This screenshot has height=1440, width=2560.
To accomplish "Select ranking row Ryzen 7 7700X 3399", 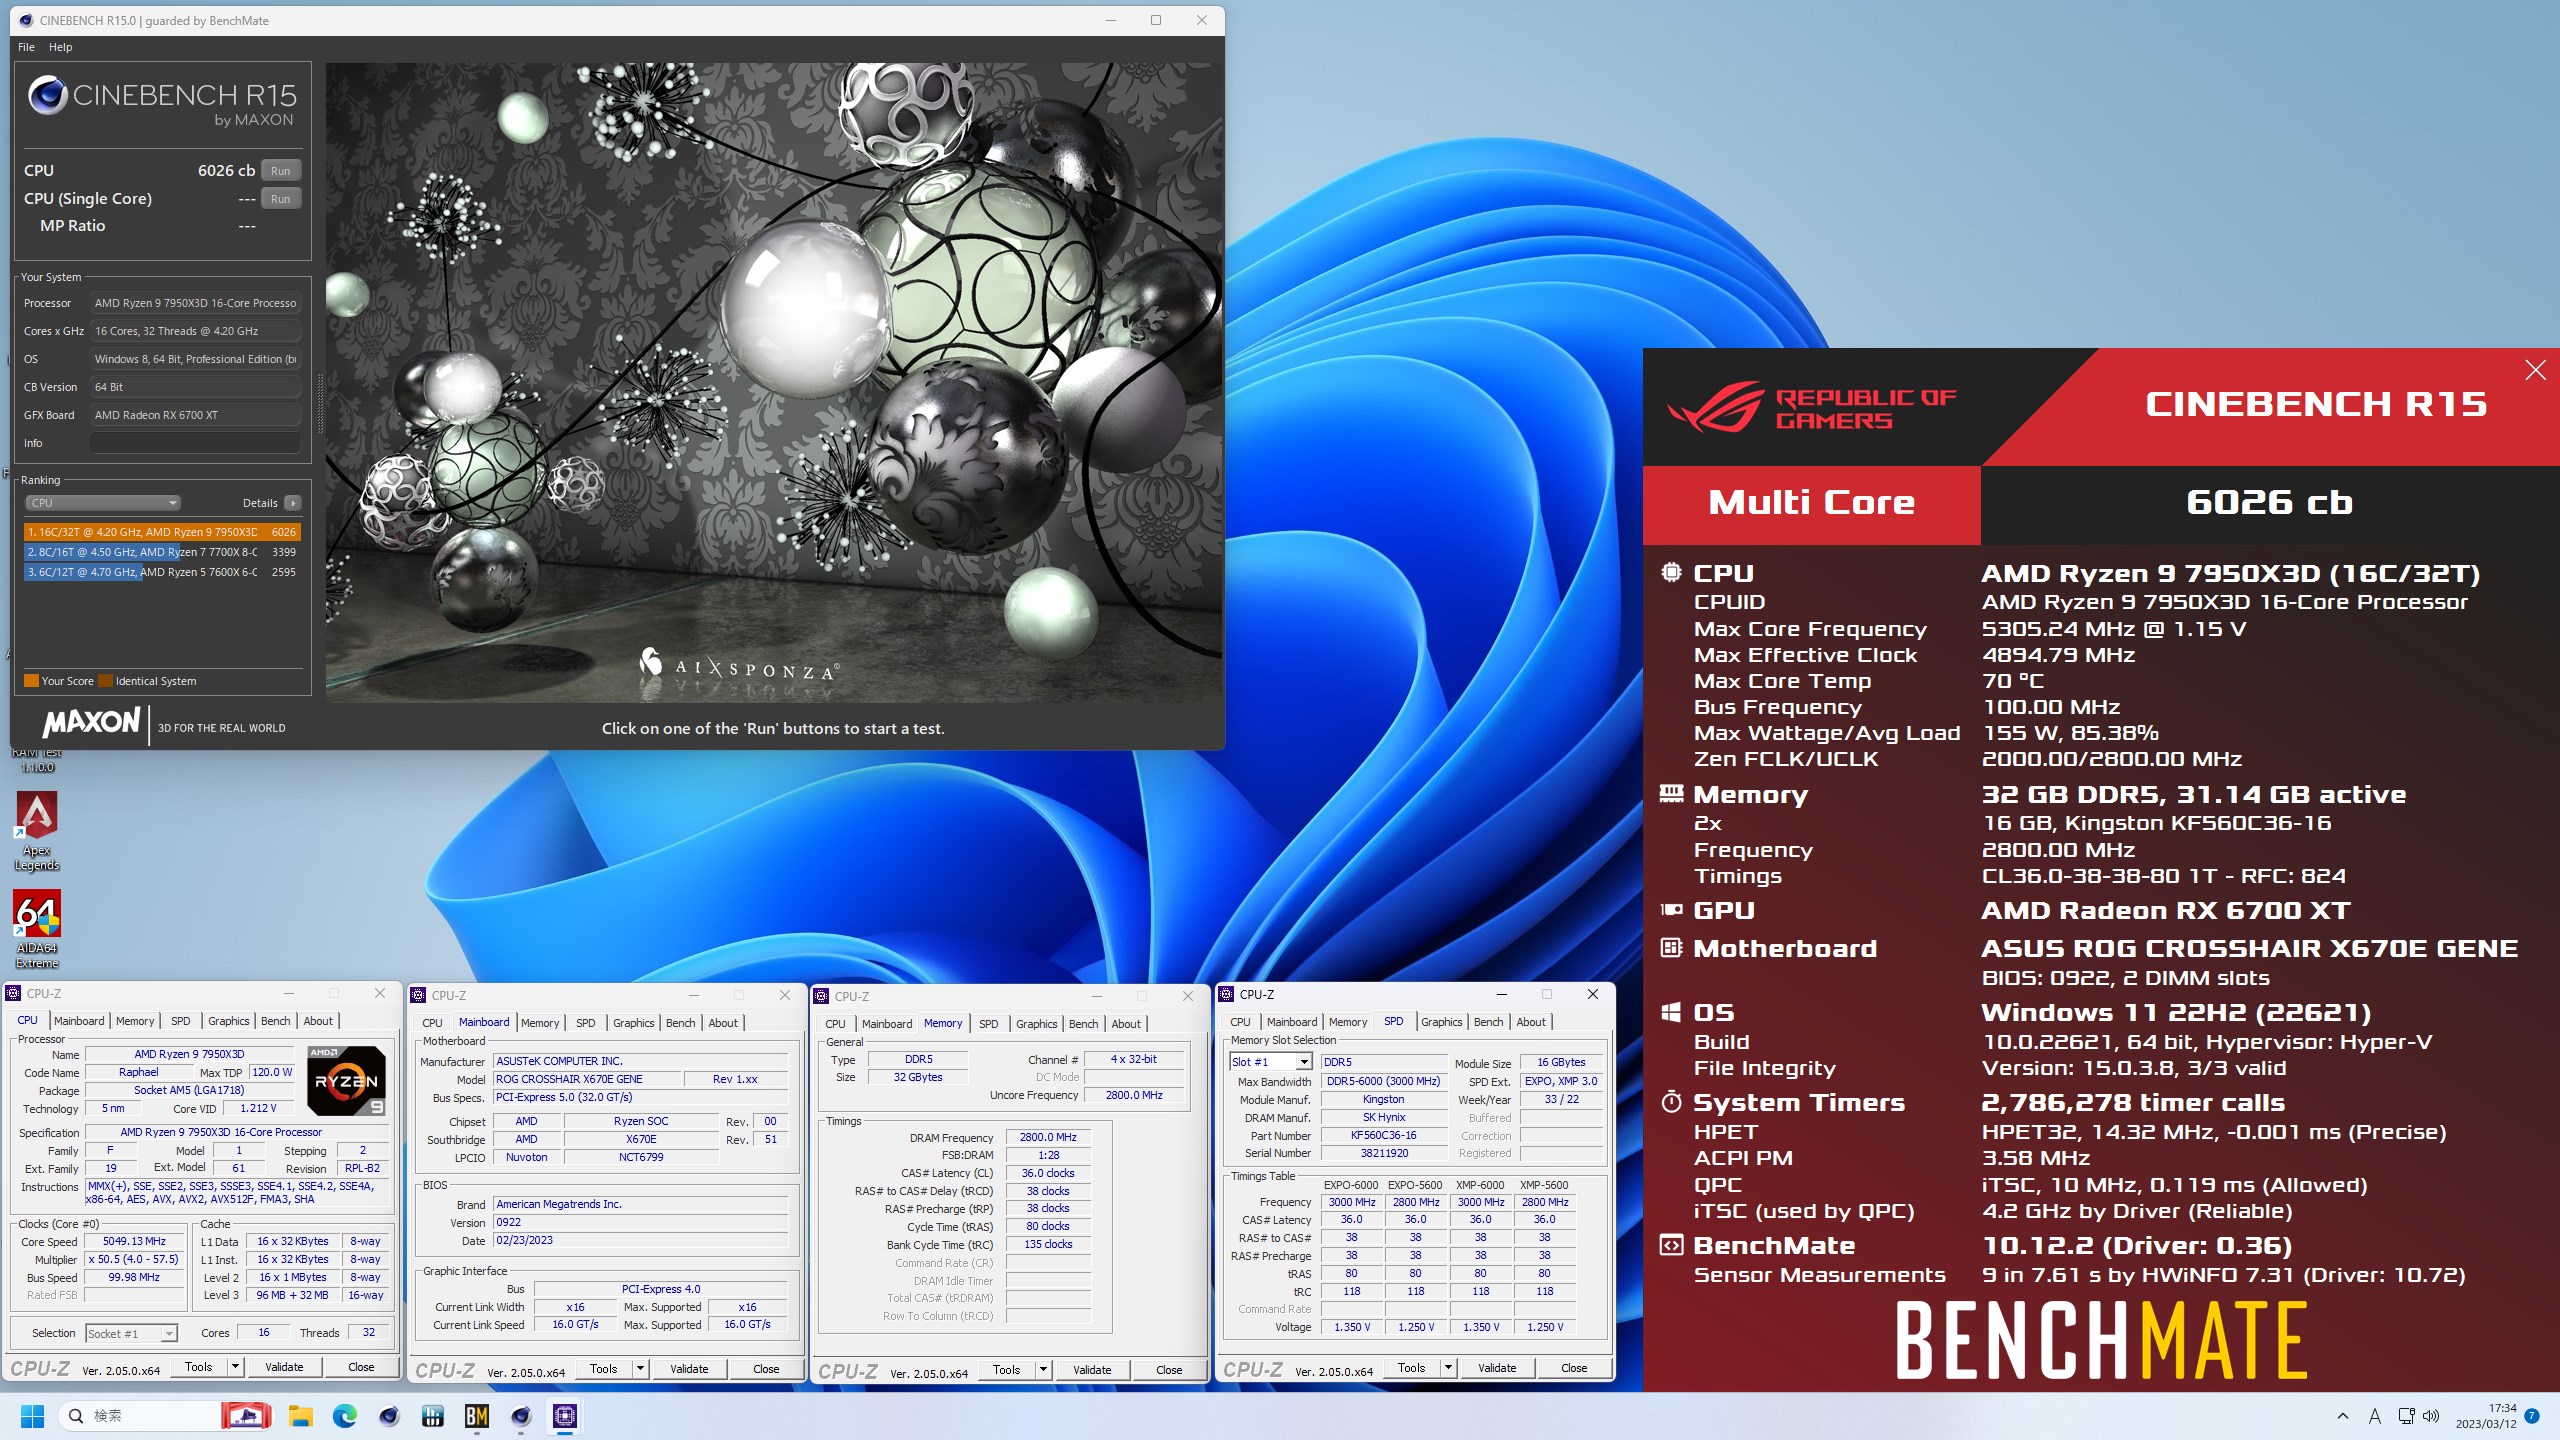I will 162,552.
